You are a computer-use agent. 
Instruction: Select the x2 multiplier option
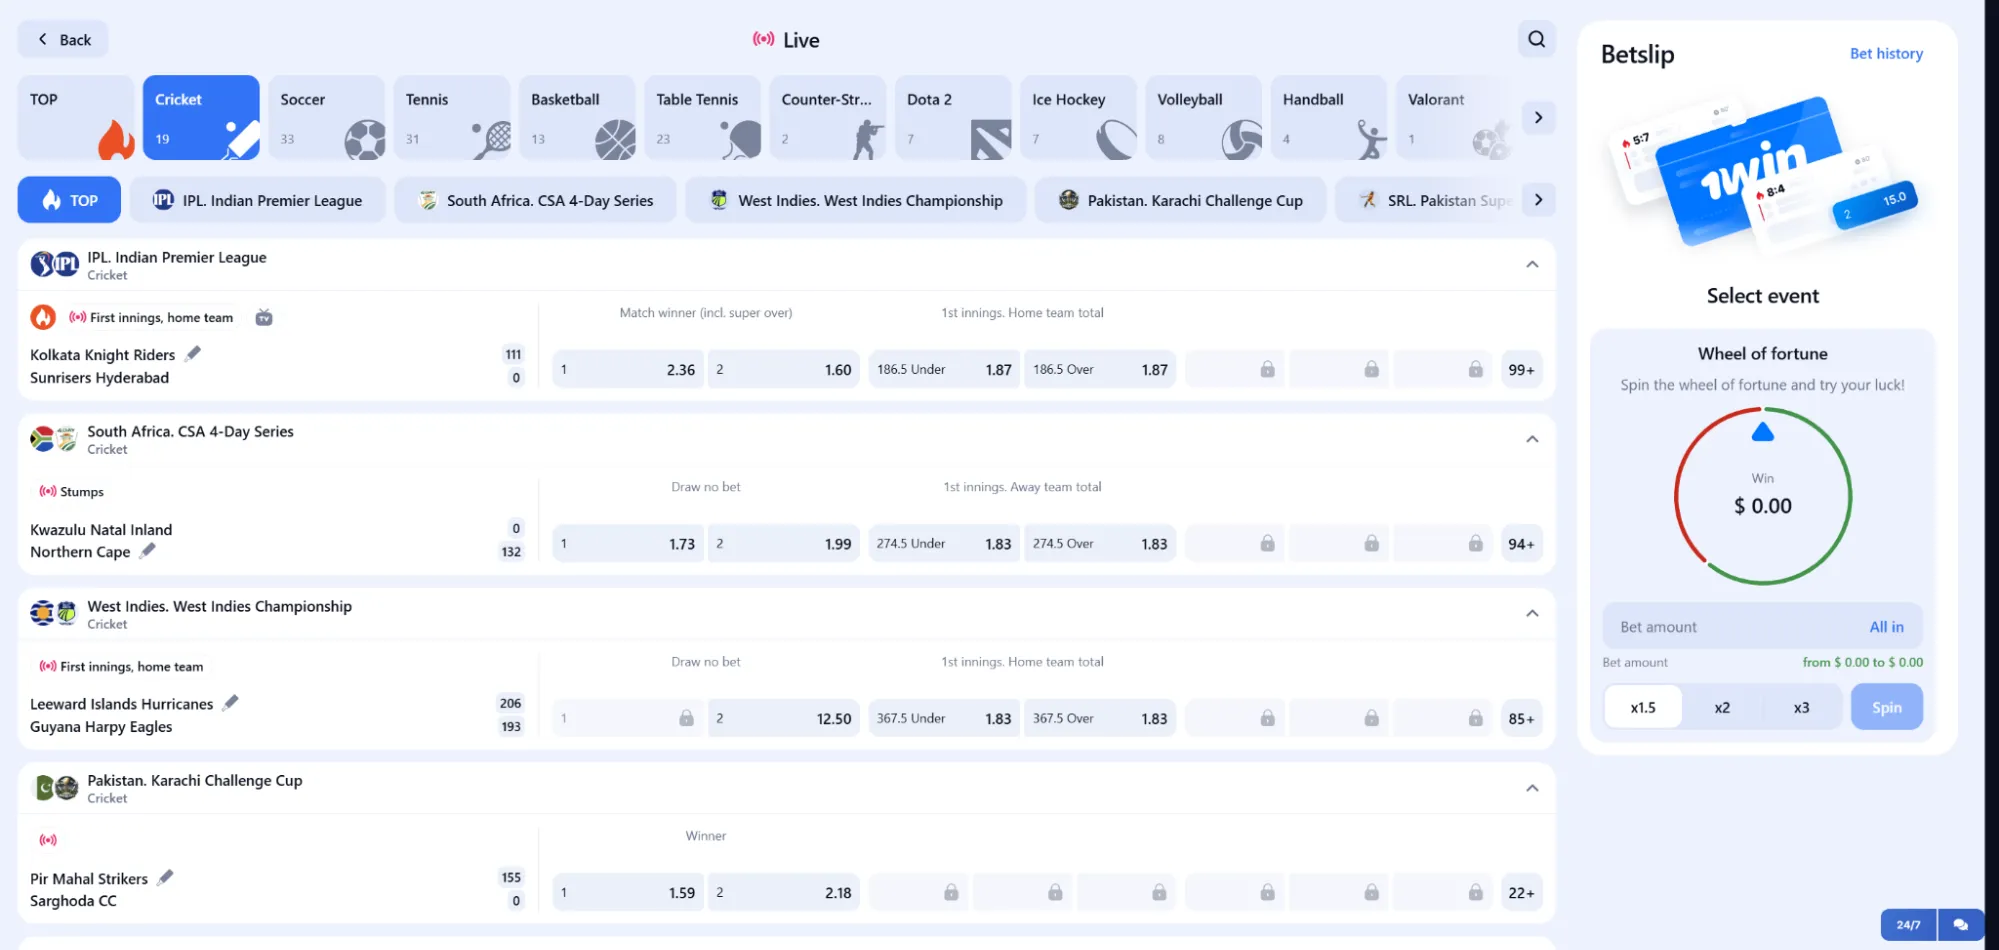1722,707
